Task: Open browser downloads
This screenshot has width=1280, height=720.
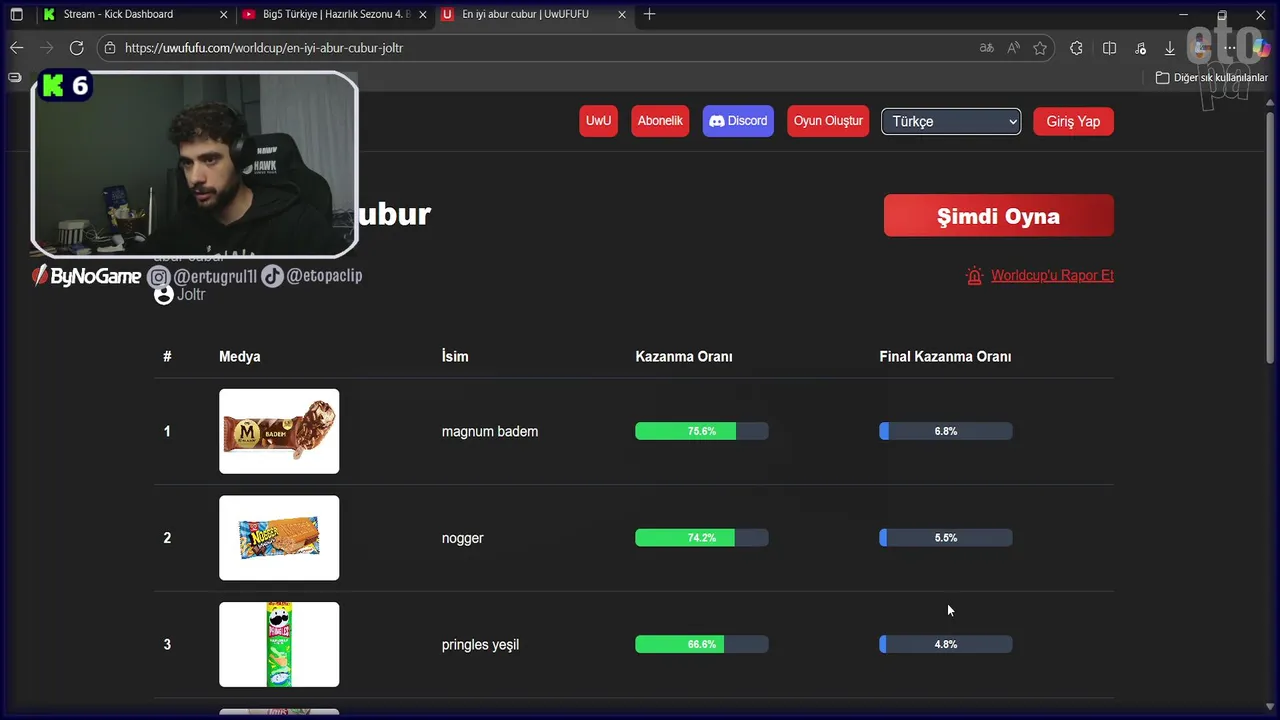Action: coord(1170,48)
